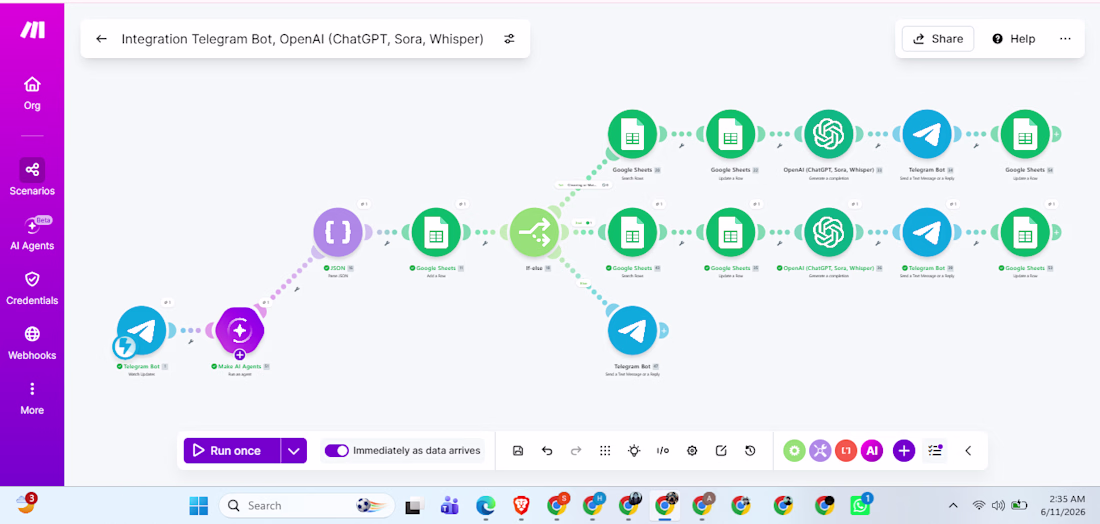Screen dimensions: 1100x524
Task: Open Microsoft Edge from the taskbar
Action: tap(485, 505)
